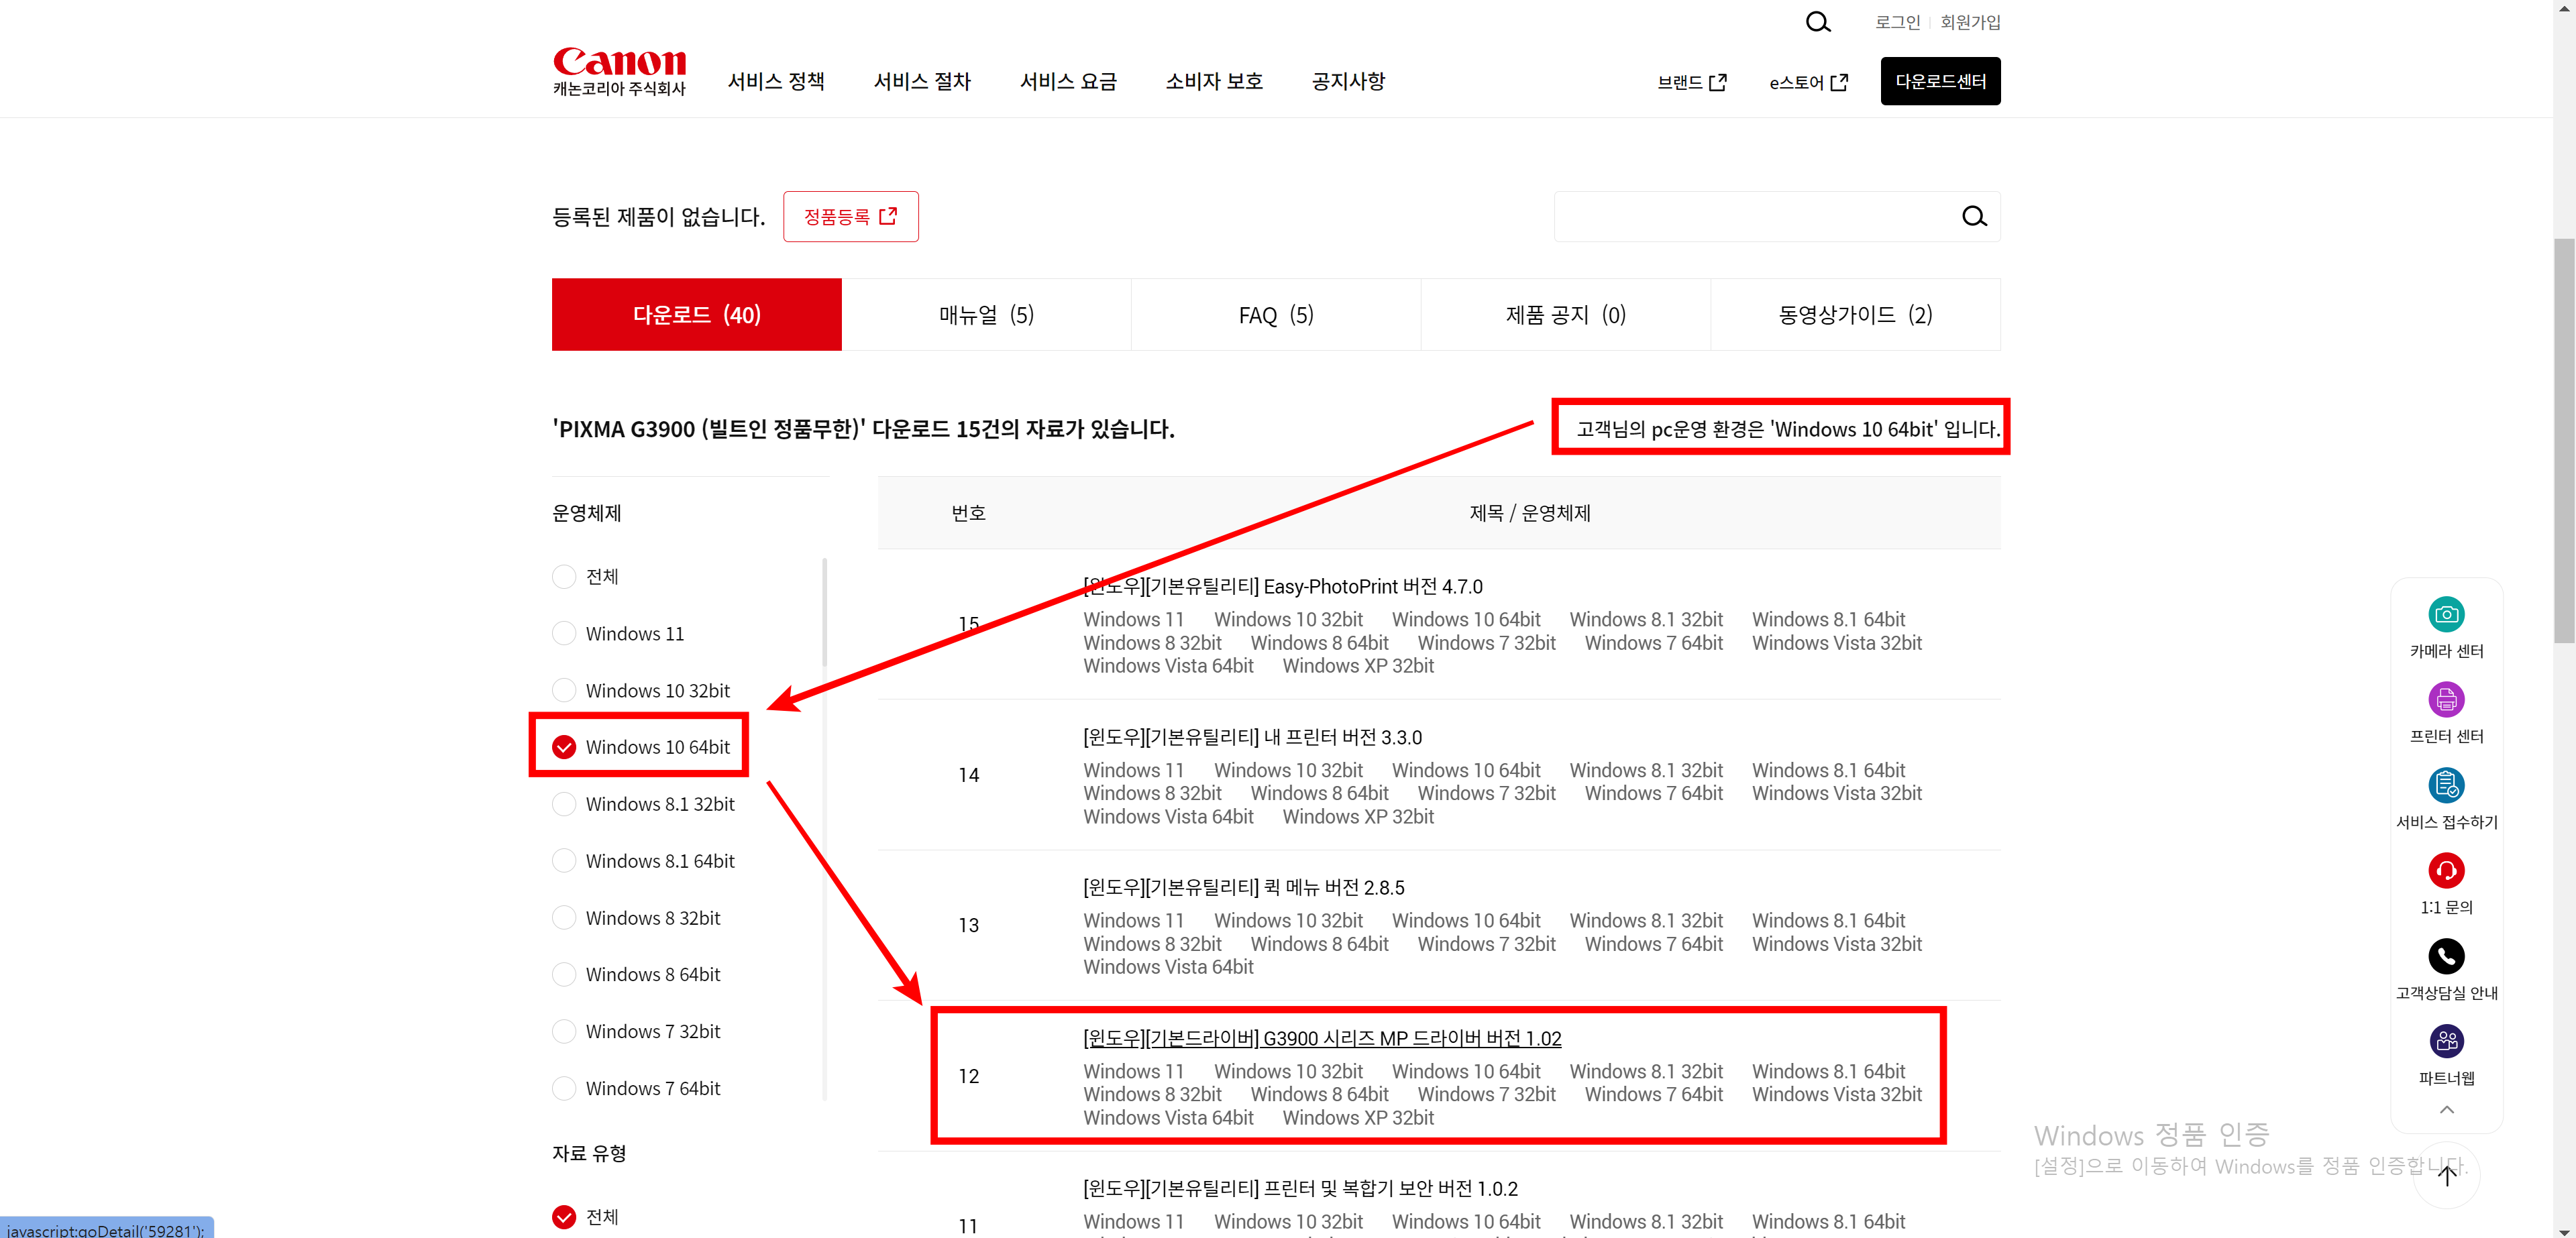
Task: Open the 서비스 정책 menu
Action: click(776, 81)
